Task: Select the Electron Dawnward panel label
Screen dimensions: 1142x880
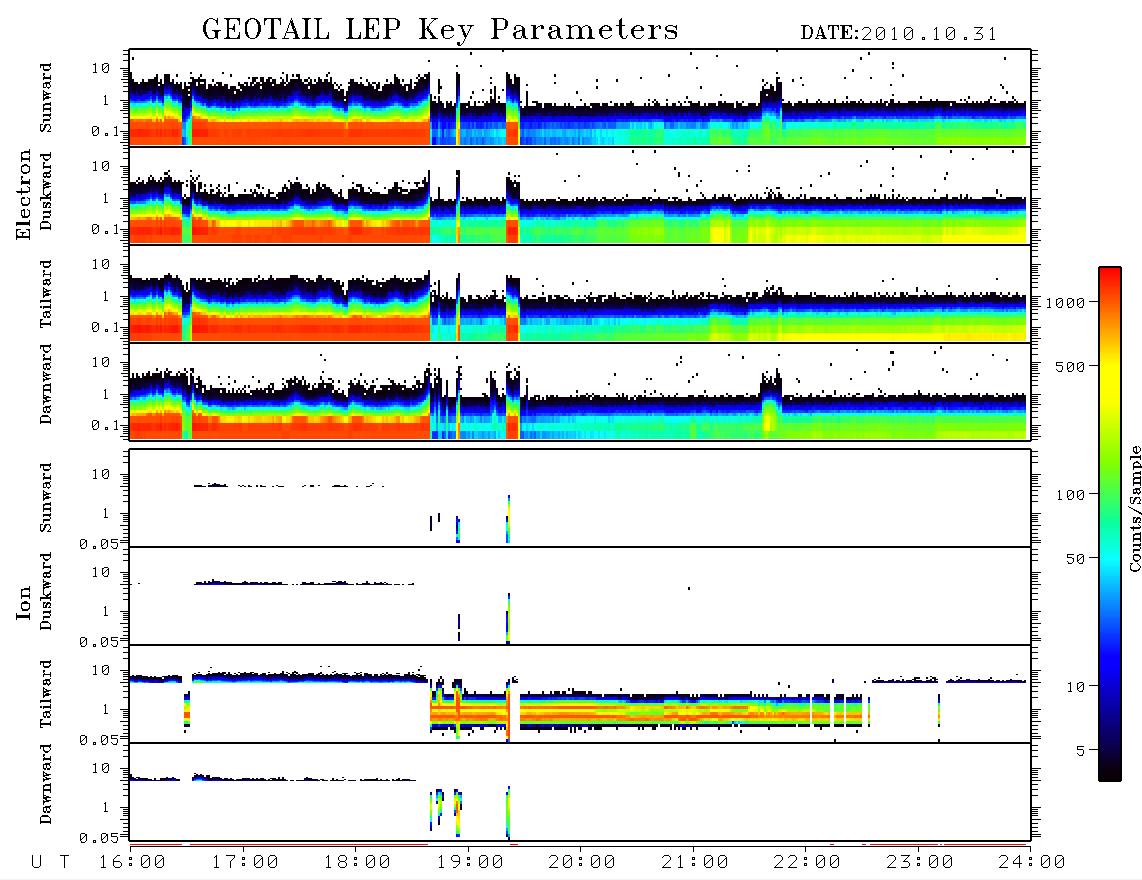Action: click(46, 385)
